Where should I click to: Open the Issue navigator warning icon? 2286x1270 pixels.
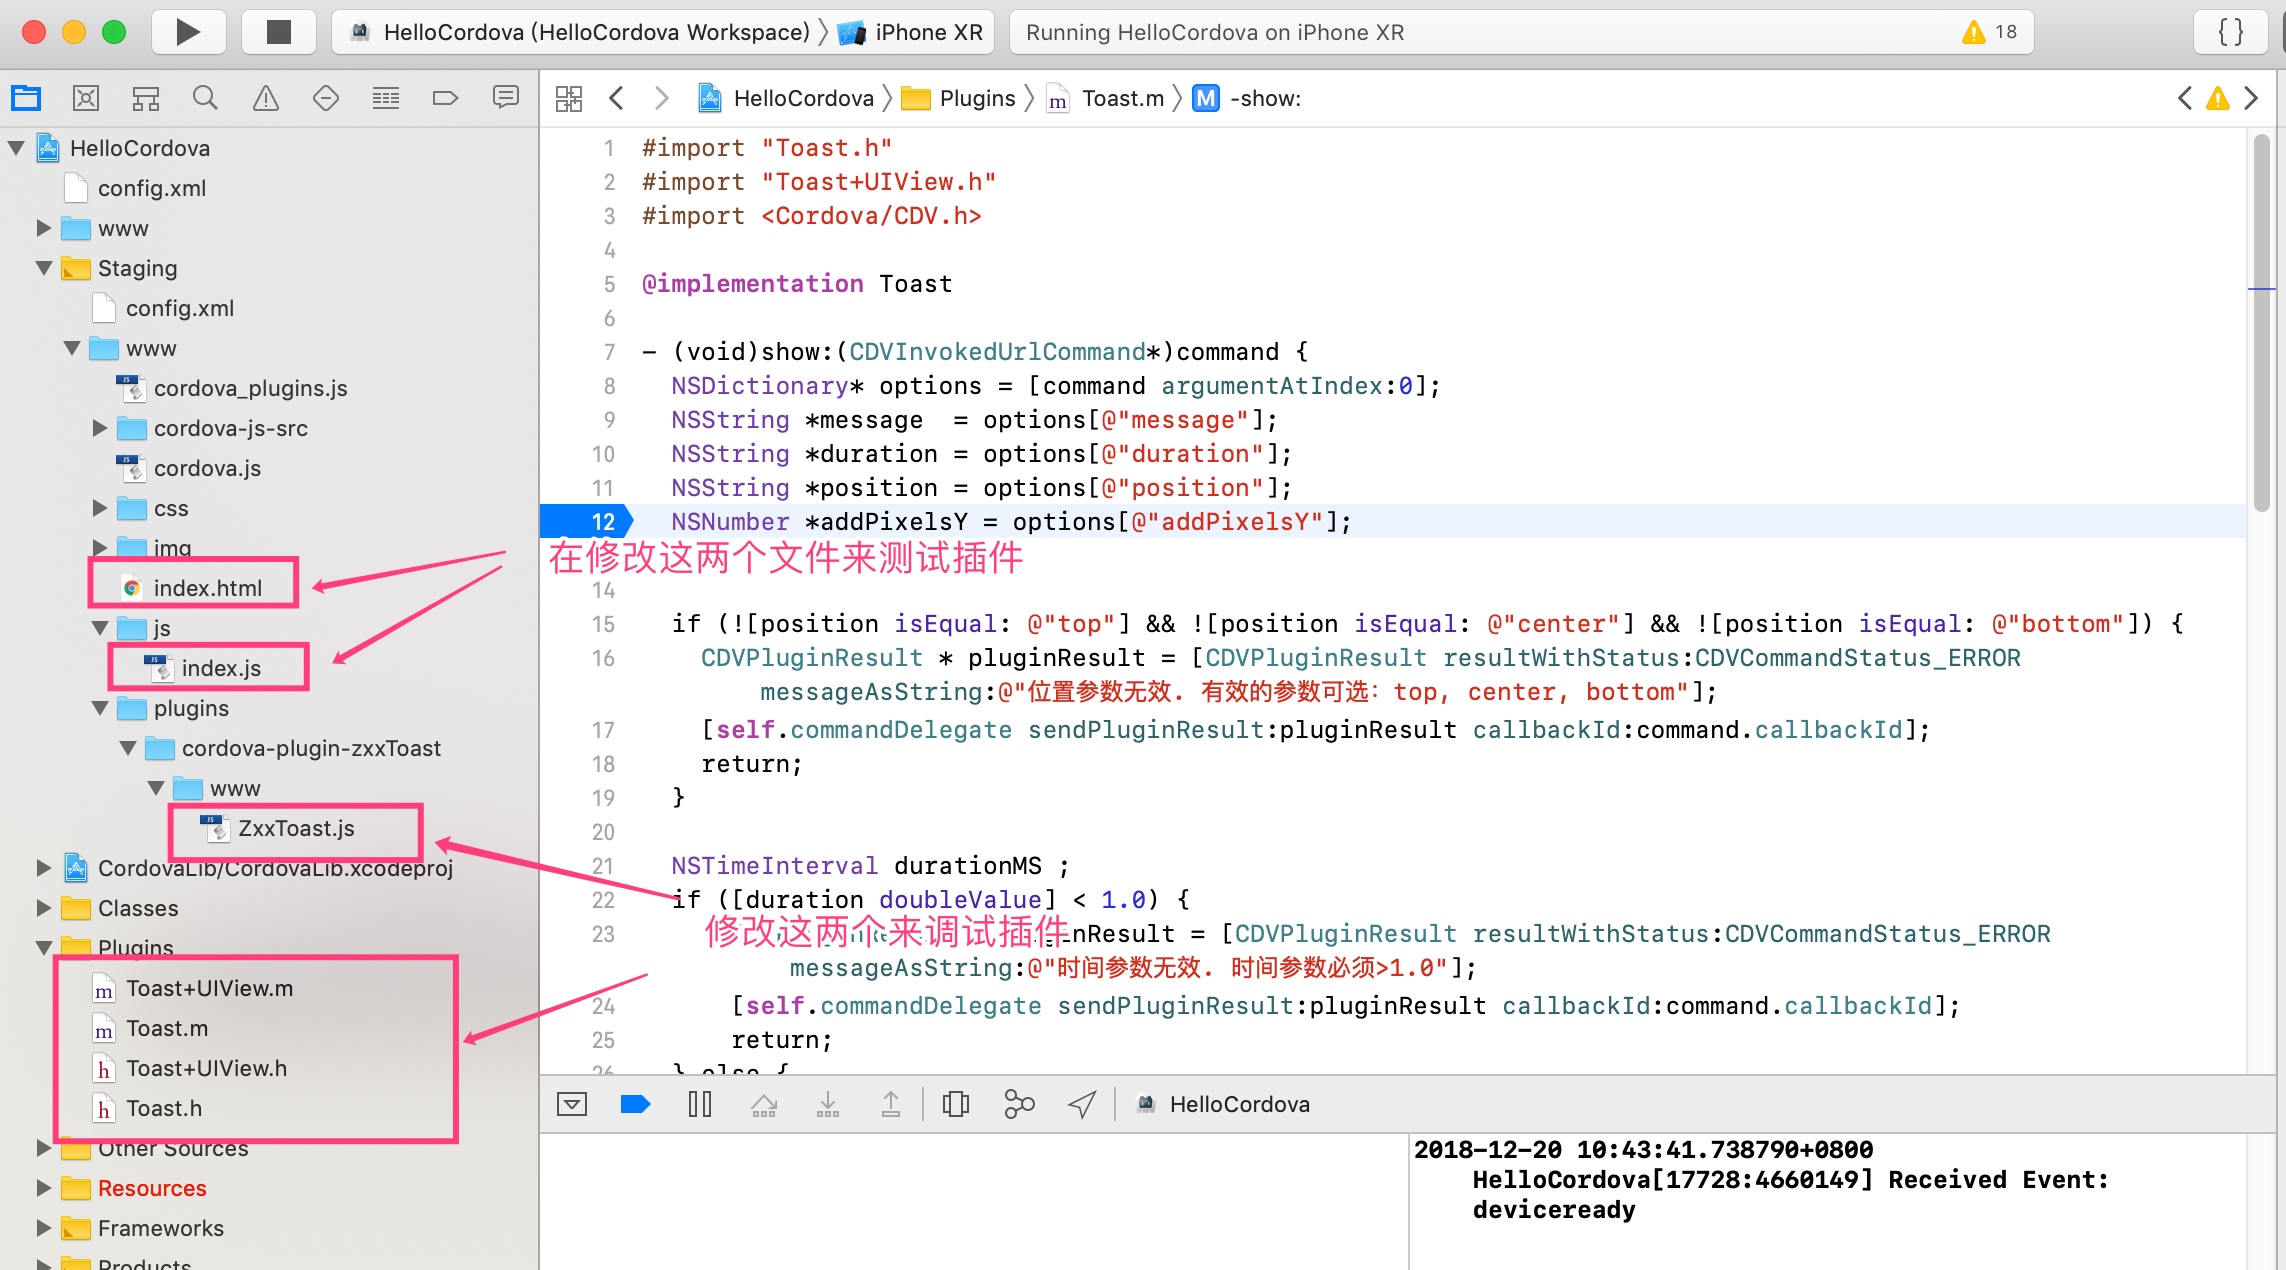tap(265, 98)
